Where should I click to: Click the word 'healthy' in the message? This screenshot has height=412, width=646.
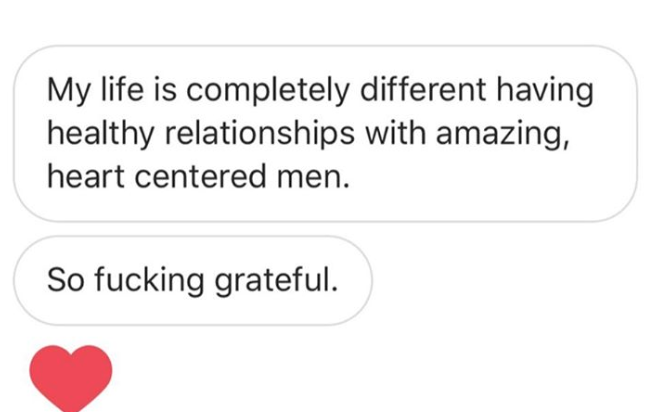(101, 135)
